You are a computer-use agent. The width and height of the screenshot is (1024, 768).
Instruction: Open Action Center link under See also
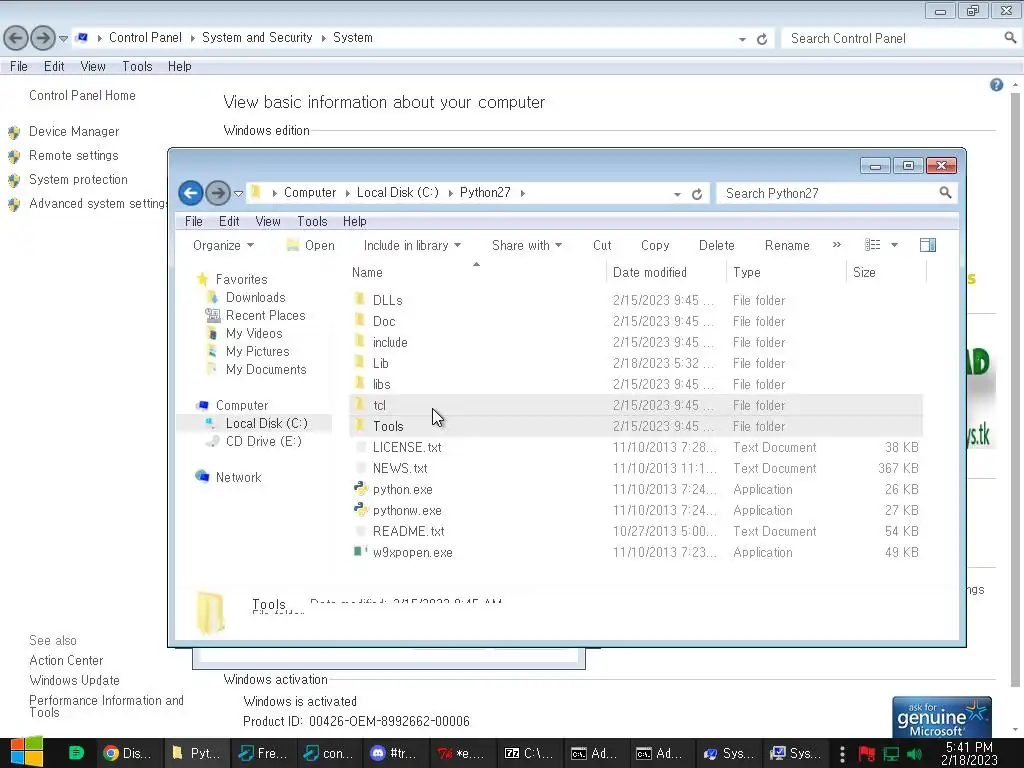pos(66,660)
